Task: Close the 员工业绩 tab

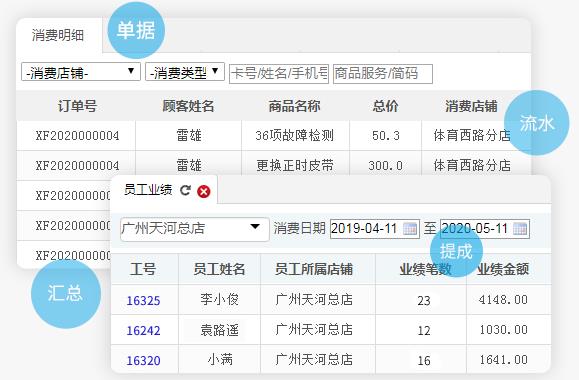Action: point(203,191)
